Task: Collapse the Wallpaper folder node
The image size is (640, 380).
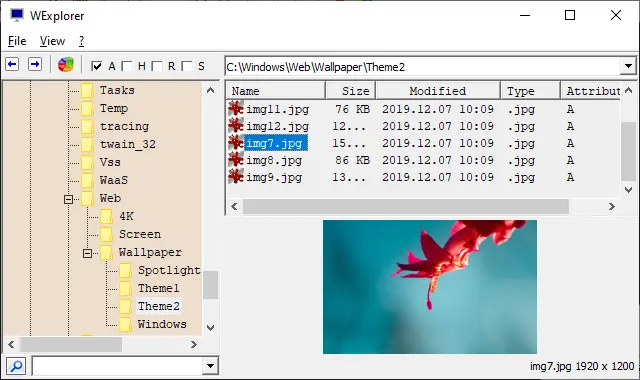Action: pos(87,253)
